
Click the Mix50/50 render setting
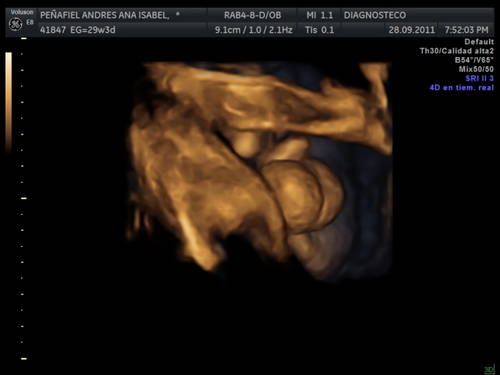pos(476,69)
